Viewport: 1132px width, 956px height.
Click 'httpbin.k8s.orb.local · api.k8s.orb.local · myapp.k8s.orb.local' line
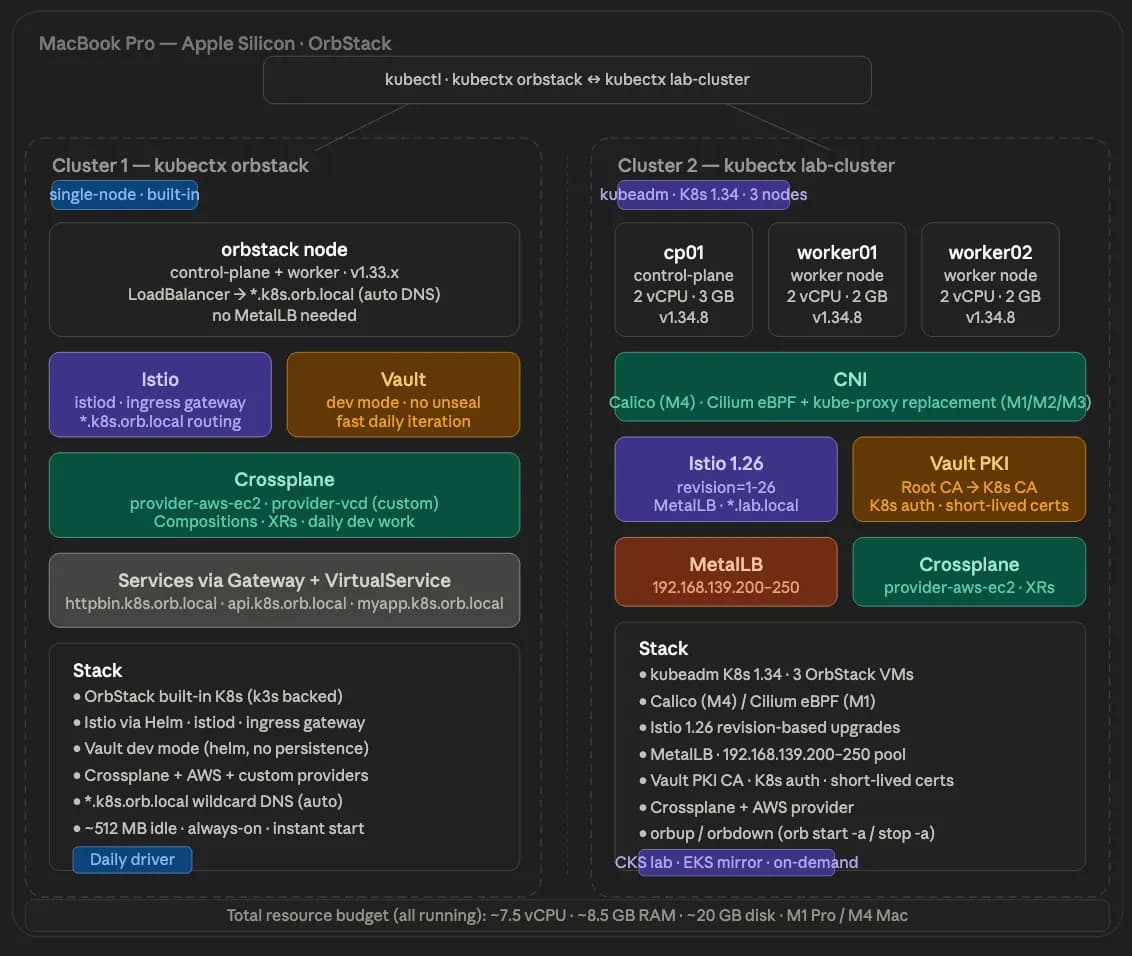tap(284, 604)
